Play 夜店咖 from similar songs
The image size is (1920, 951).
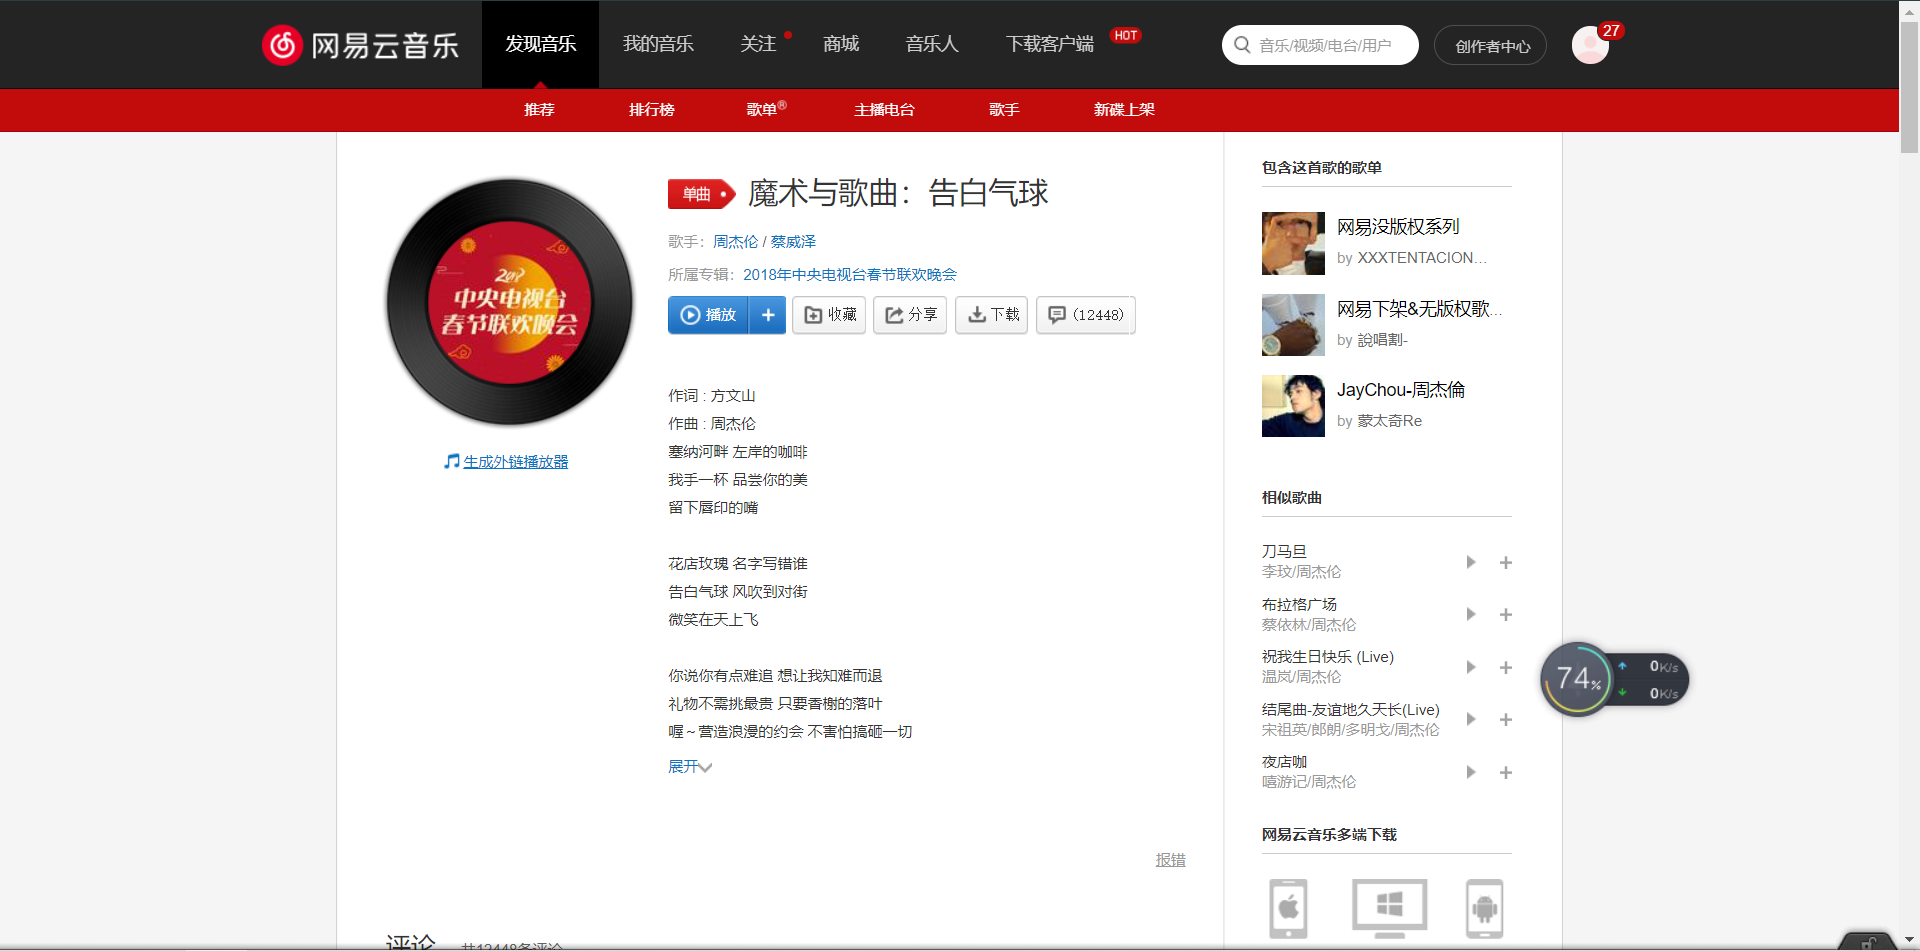1471,772
